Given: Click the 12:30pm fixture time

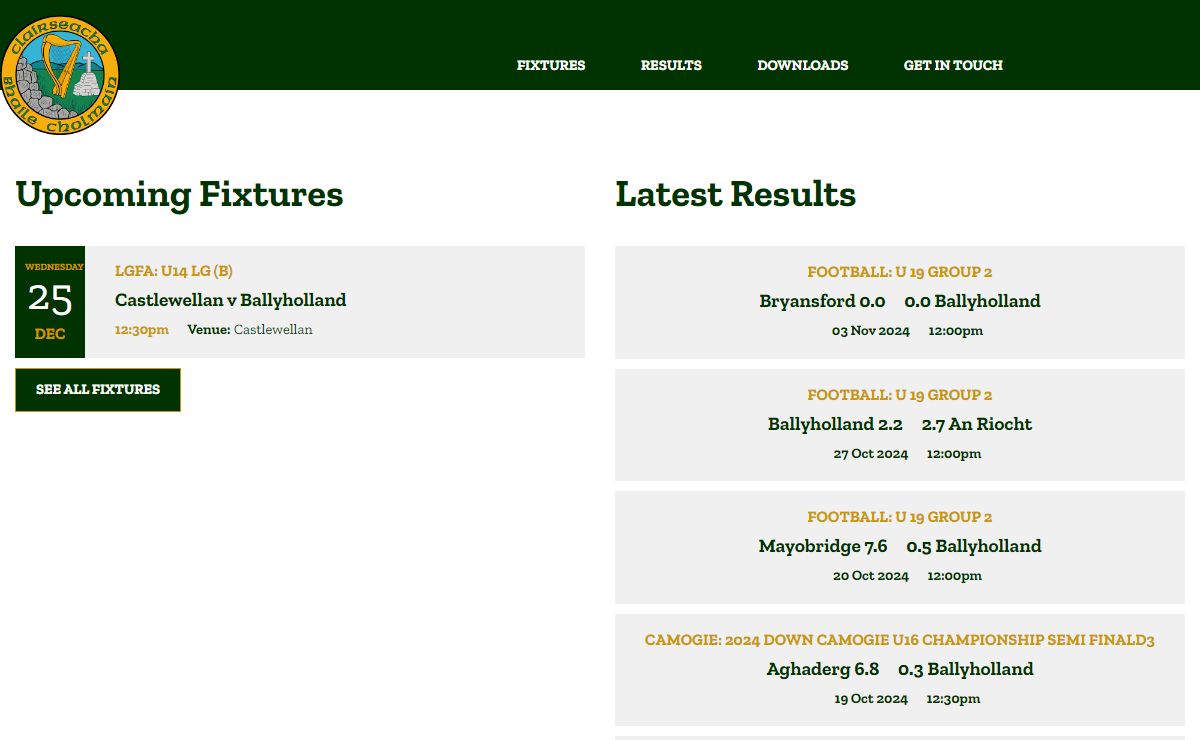Looking at the screenshot, I should 142,329.
